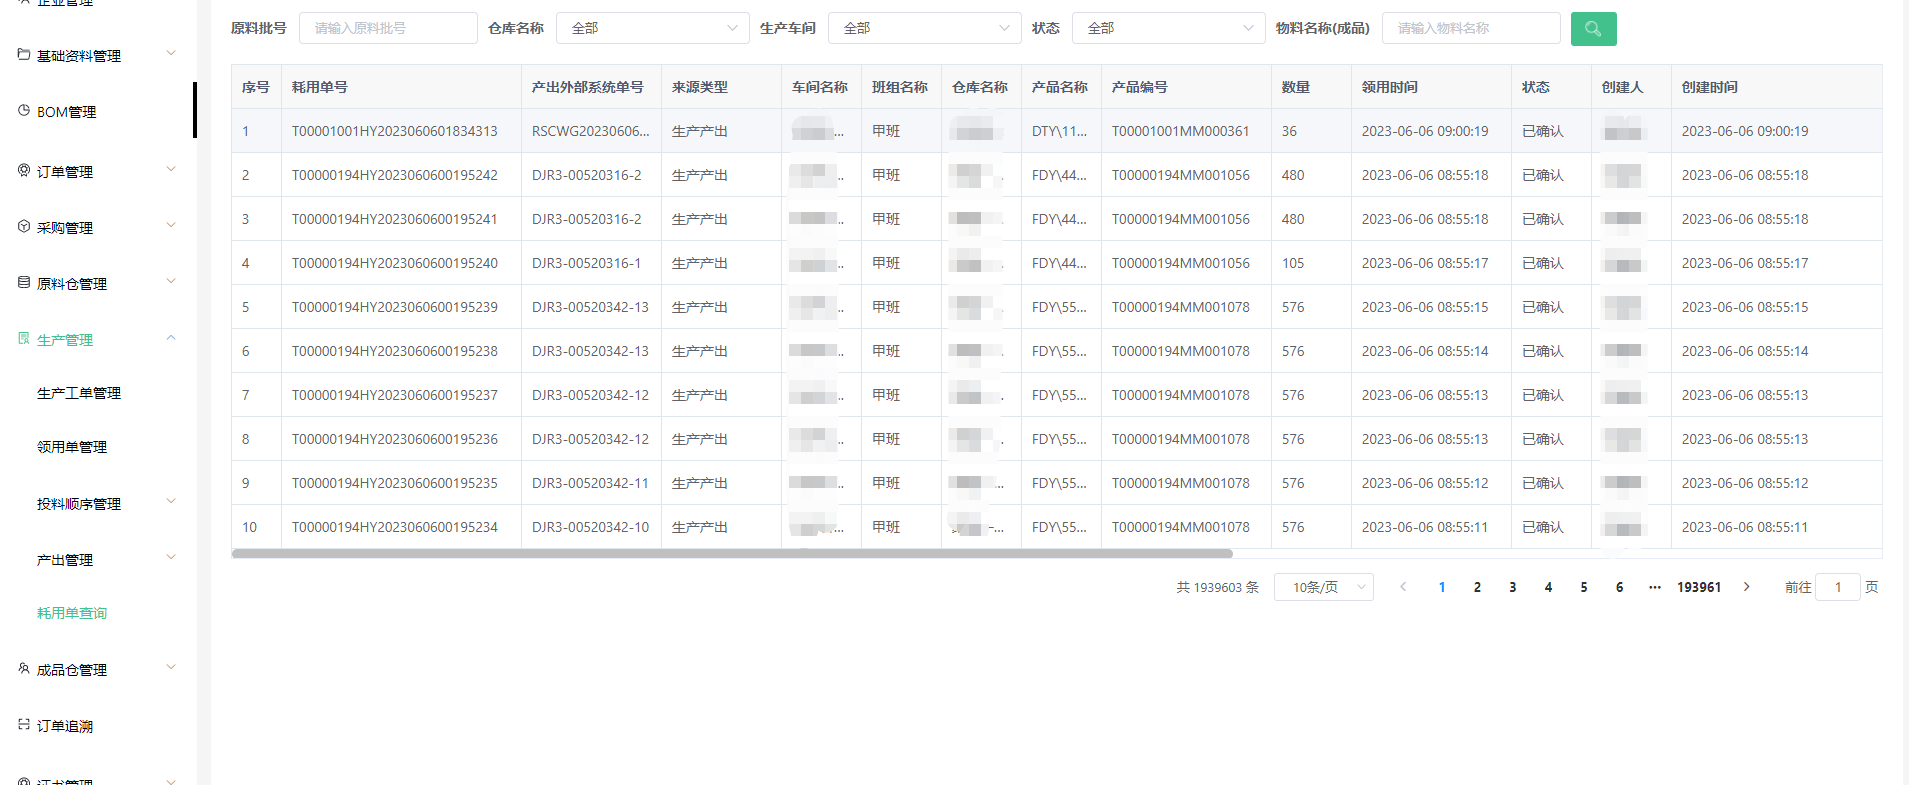The height and width of the screenshot is (785, 1909).
Task: Click the 采购管理 sidebar icon
Action: [24, 227]
